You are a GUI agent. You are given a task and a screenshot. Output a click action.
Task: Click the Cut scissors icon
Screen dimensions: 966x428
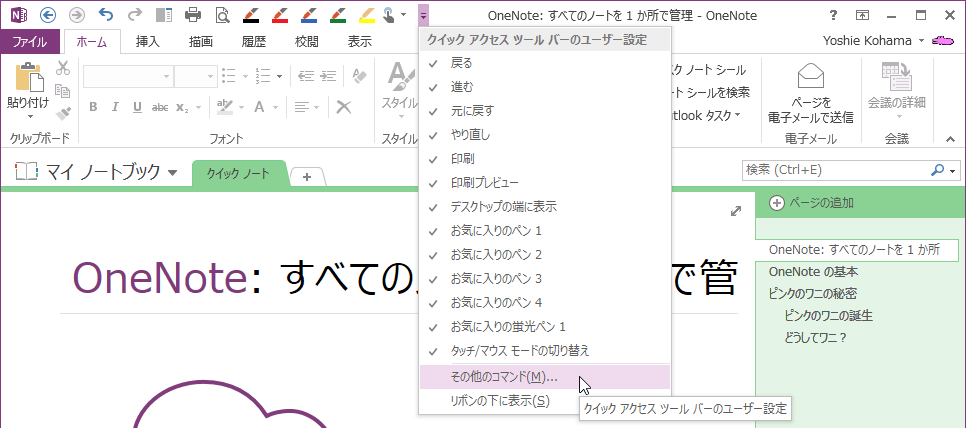click(x=62, y=68)
